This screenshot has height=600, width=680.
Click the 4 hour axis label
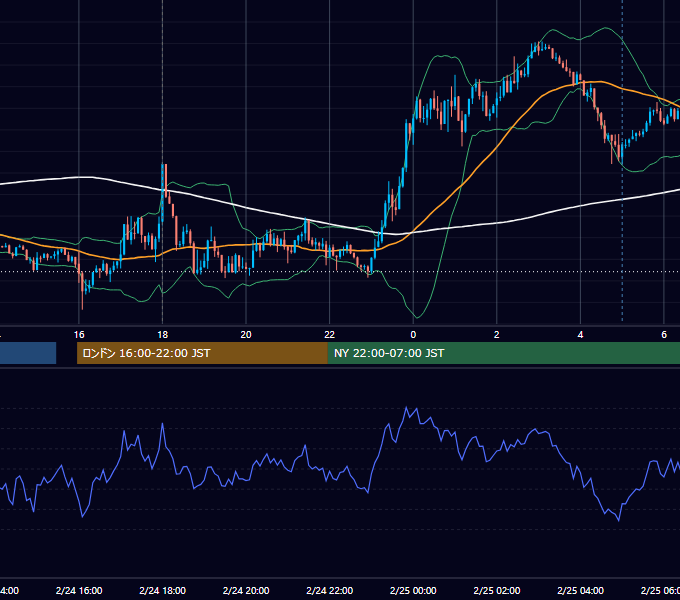580,335
